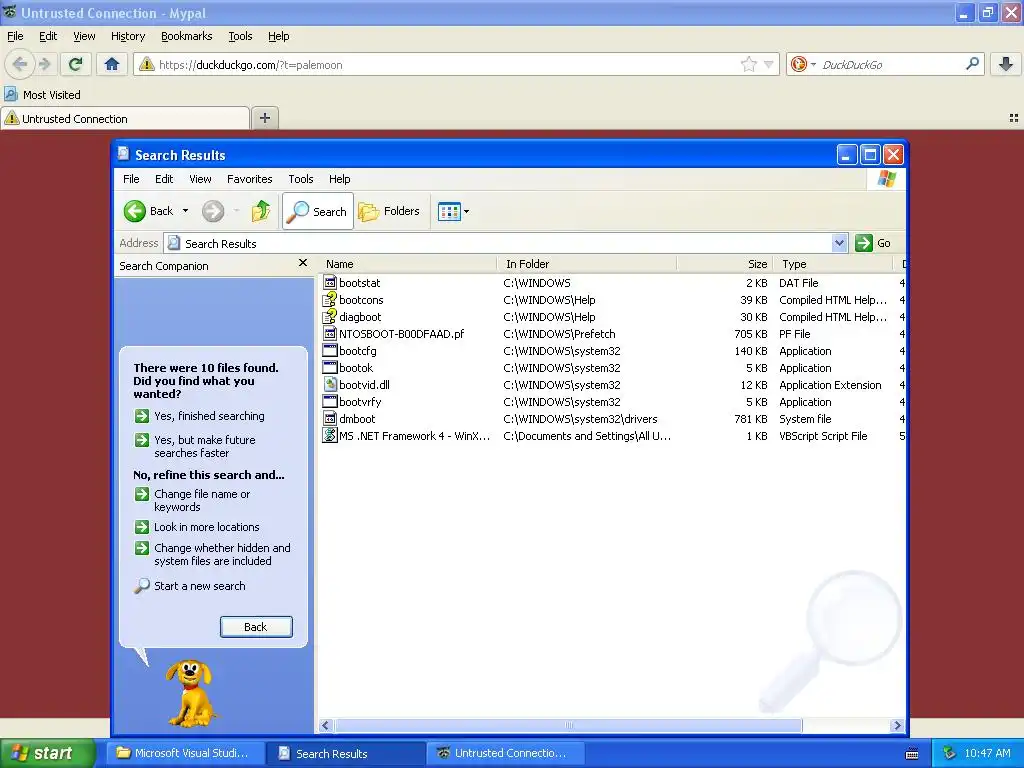Open Most Visited bookmarks folder
Screen dimensions: 1024x768
pyautogui.click(x=42, y=95)
